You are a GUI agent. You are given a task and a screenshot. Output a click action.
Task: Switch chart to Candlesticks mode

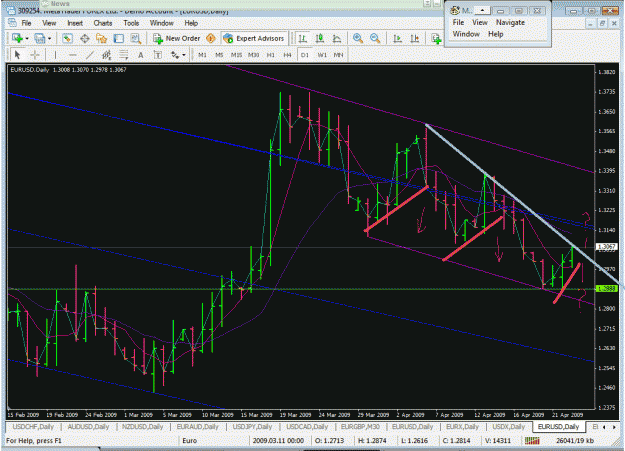click(x=320, y=38)
